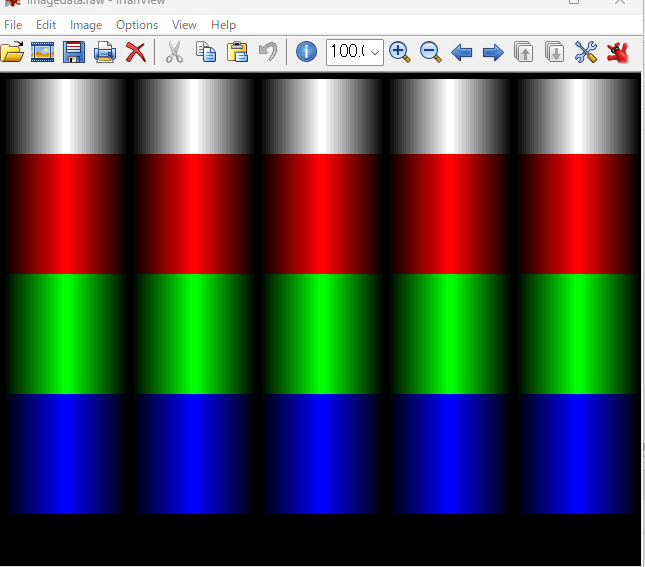Open the Edit menu

46,25
